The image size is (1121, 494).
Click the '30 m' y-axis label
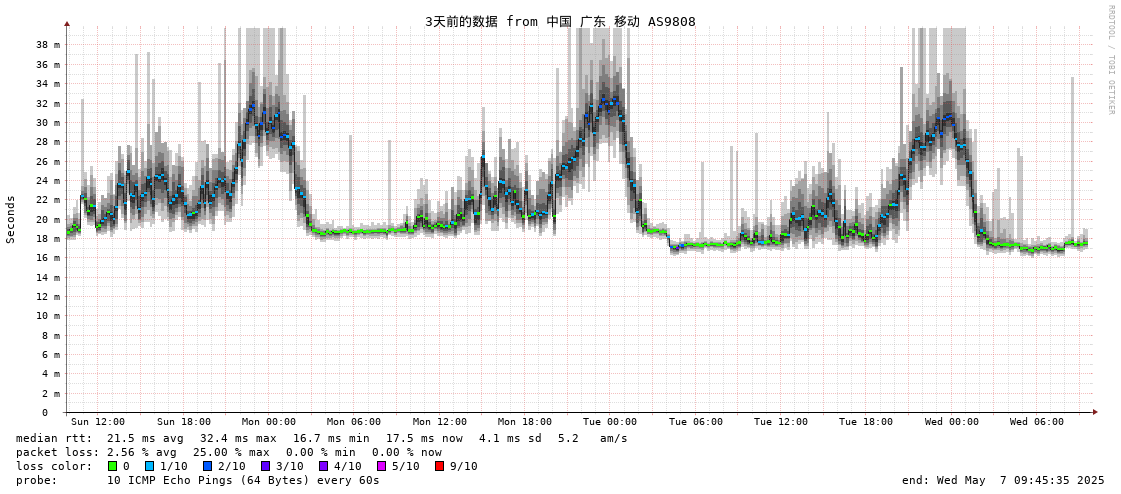(x=47, y=122)
